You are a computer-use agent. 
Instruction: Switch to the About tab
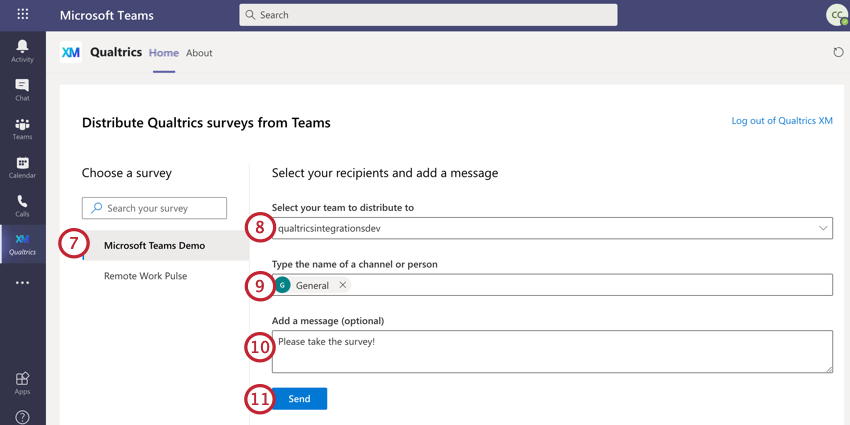click(x=199, y=53)
